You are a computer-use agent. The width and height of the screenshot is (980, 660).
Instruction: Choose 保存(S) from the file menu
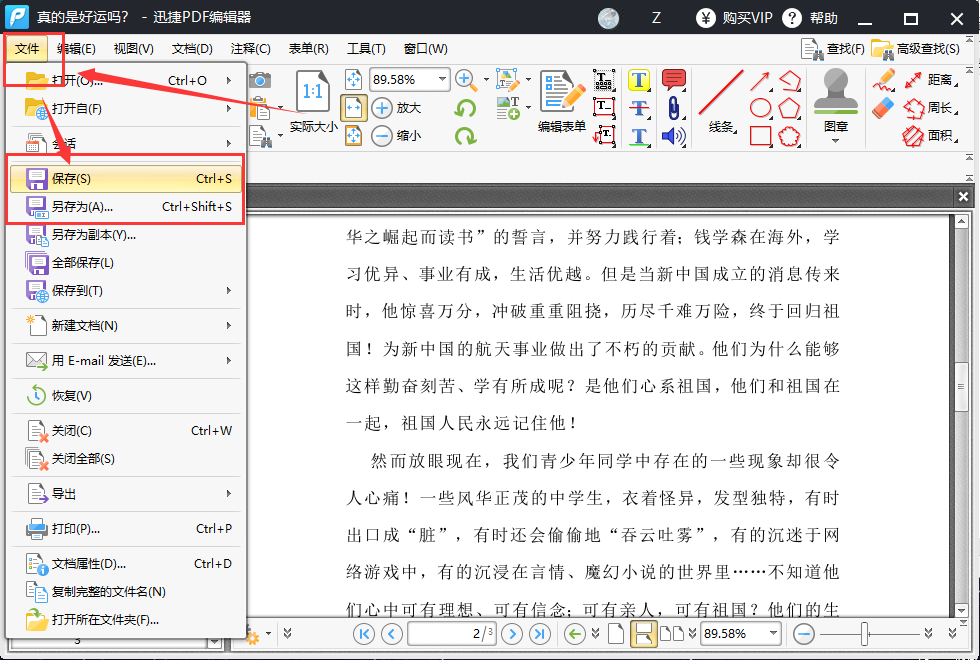(126, 179)
